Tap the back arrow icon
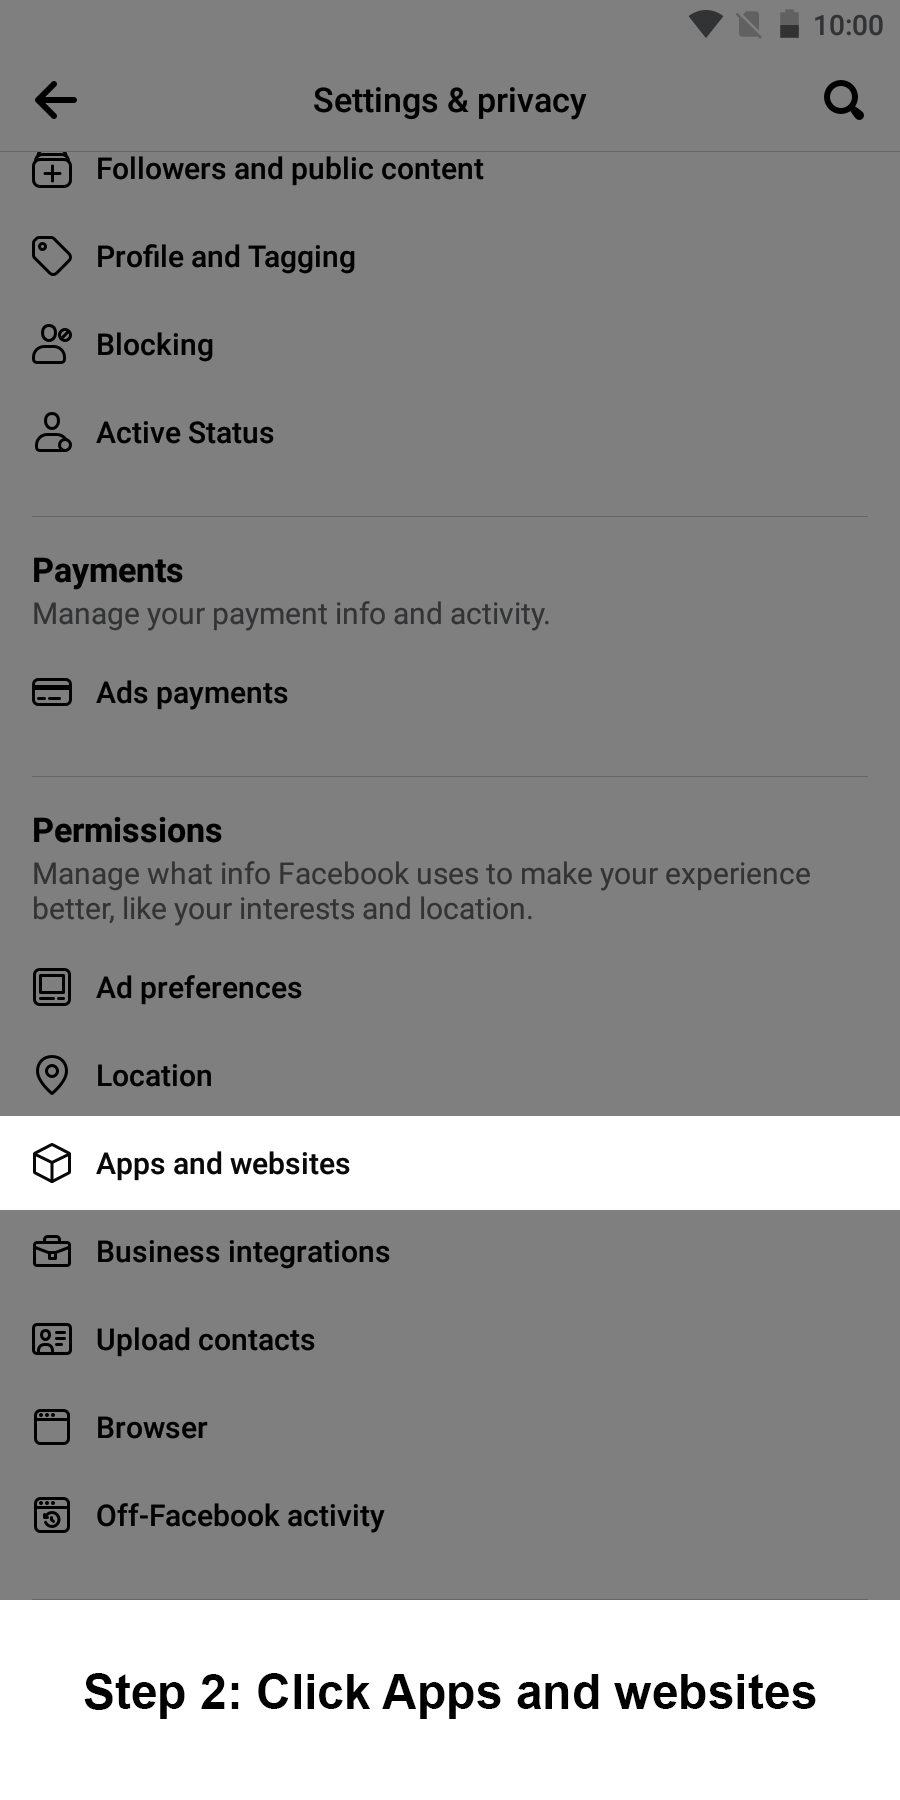 coord(56,100)
